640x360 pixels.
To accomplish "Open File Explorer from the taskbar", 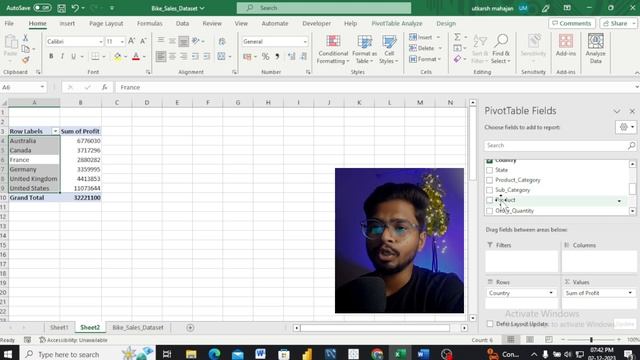I will [191, 354].
